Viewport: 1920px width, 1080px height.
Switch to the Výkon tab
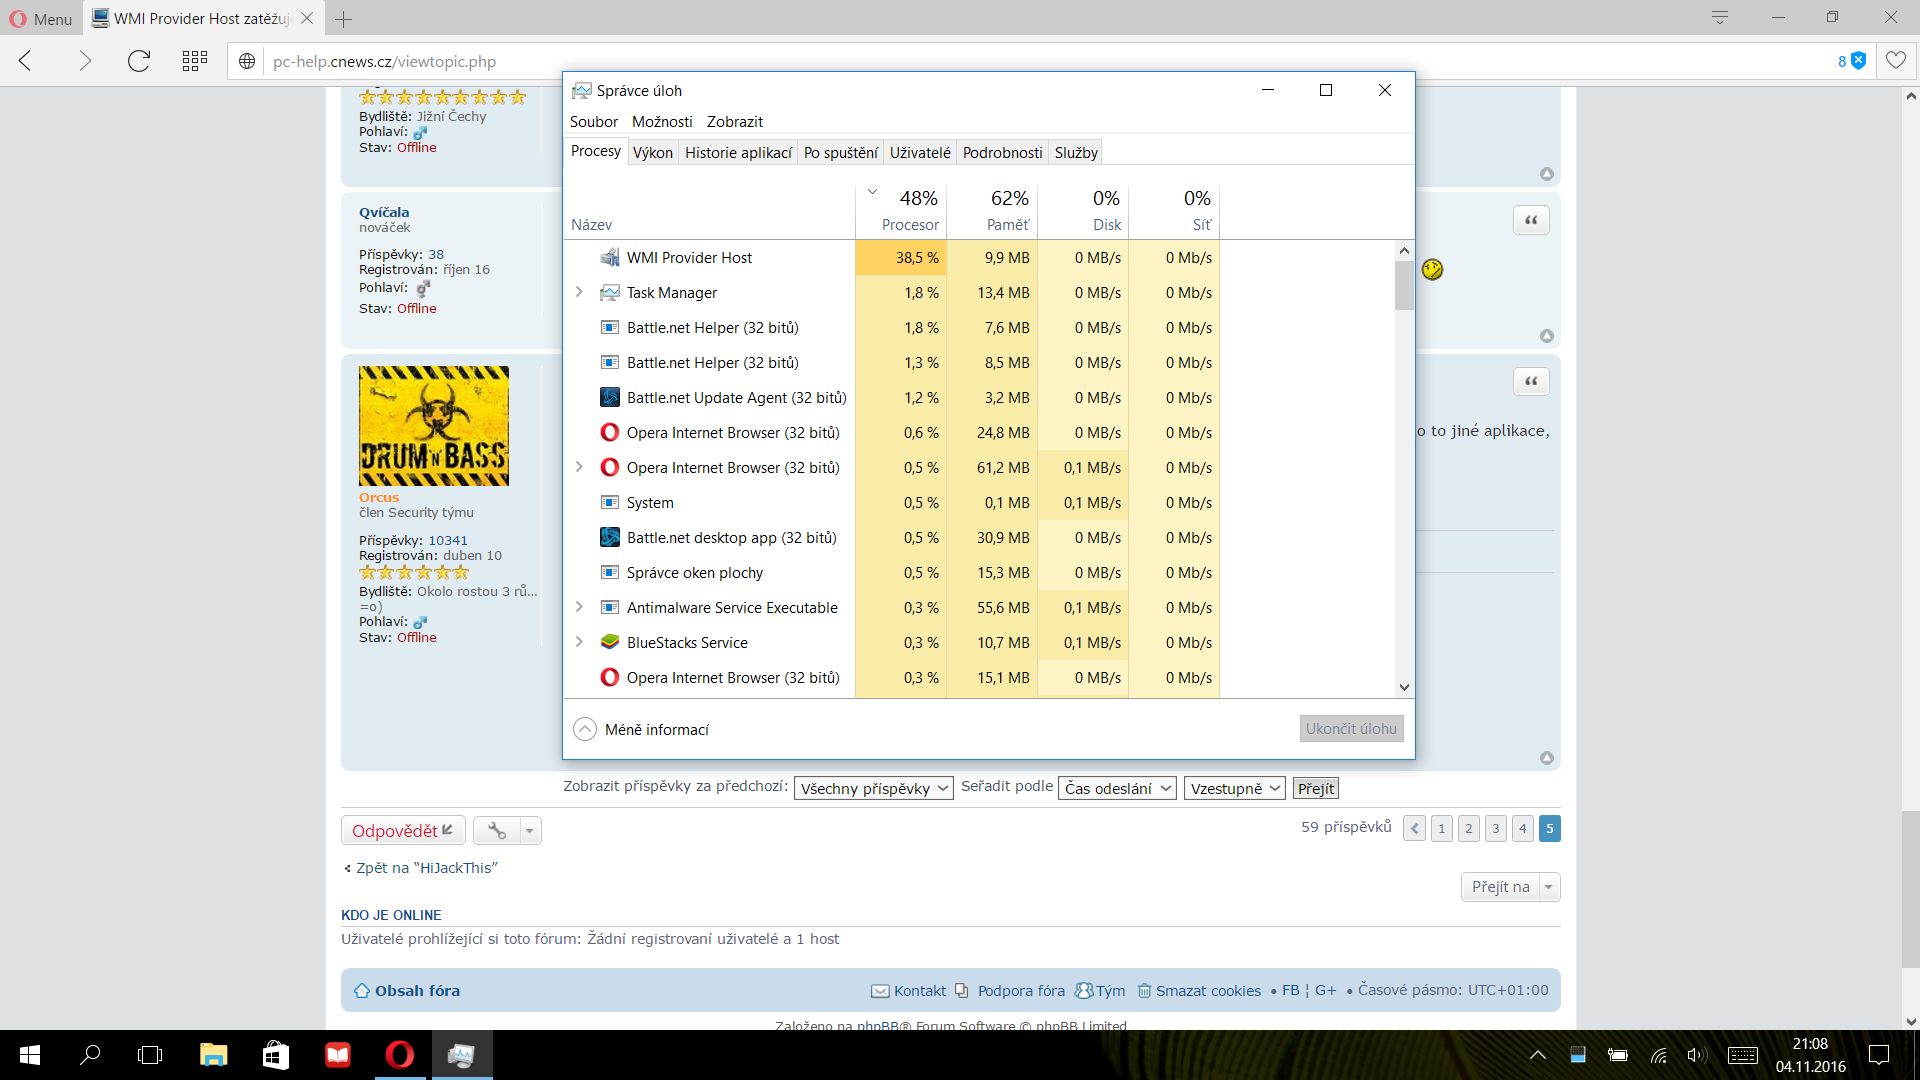click(x=652, y=152)
